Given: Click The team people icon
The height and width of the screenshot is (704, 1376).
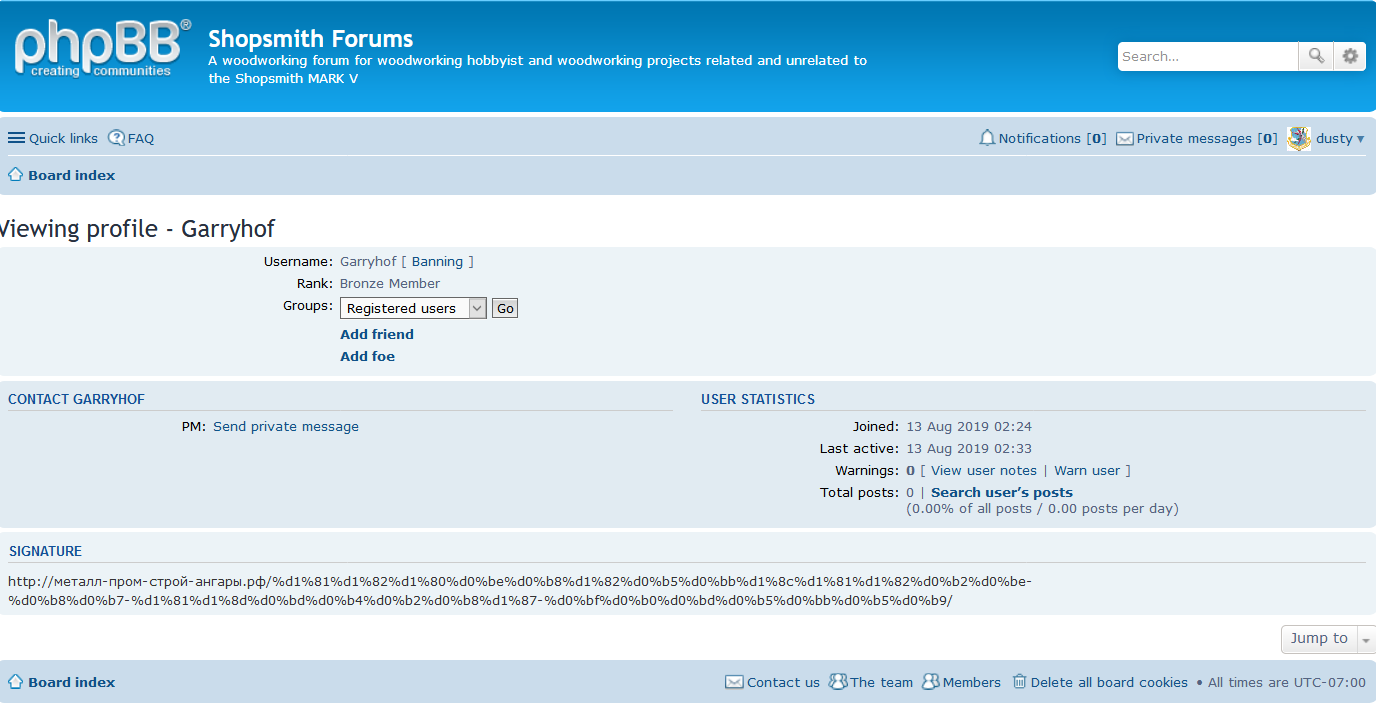Looking at the screenshot, I should pyautogui.click(x=837, y=682).
